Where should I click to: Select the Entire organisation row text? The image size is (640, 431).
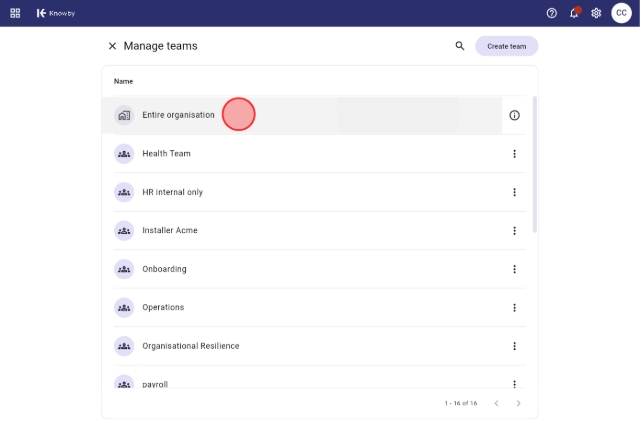(178, 115)
